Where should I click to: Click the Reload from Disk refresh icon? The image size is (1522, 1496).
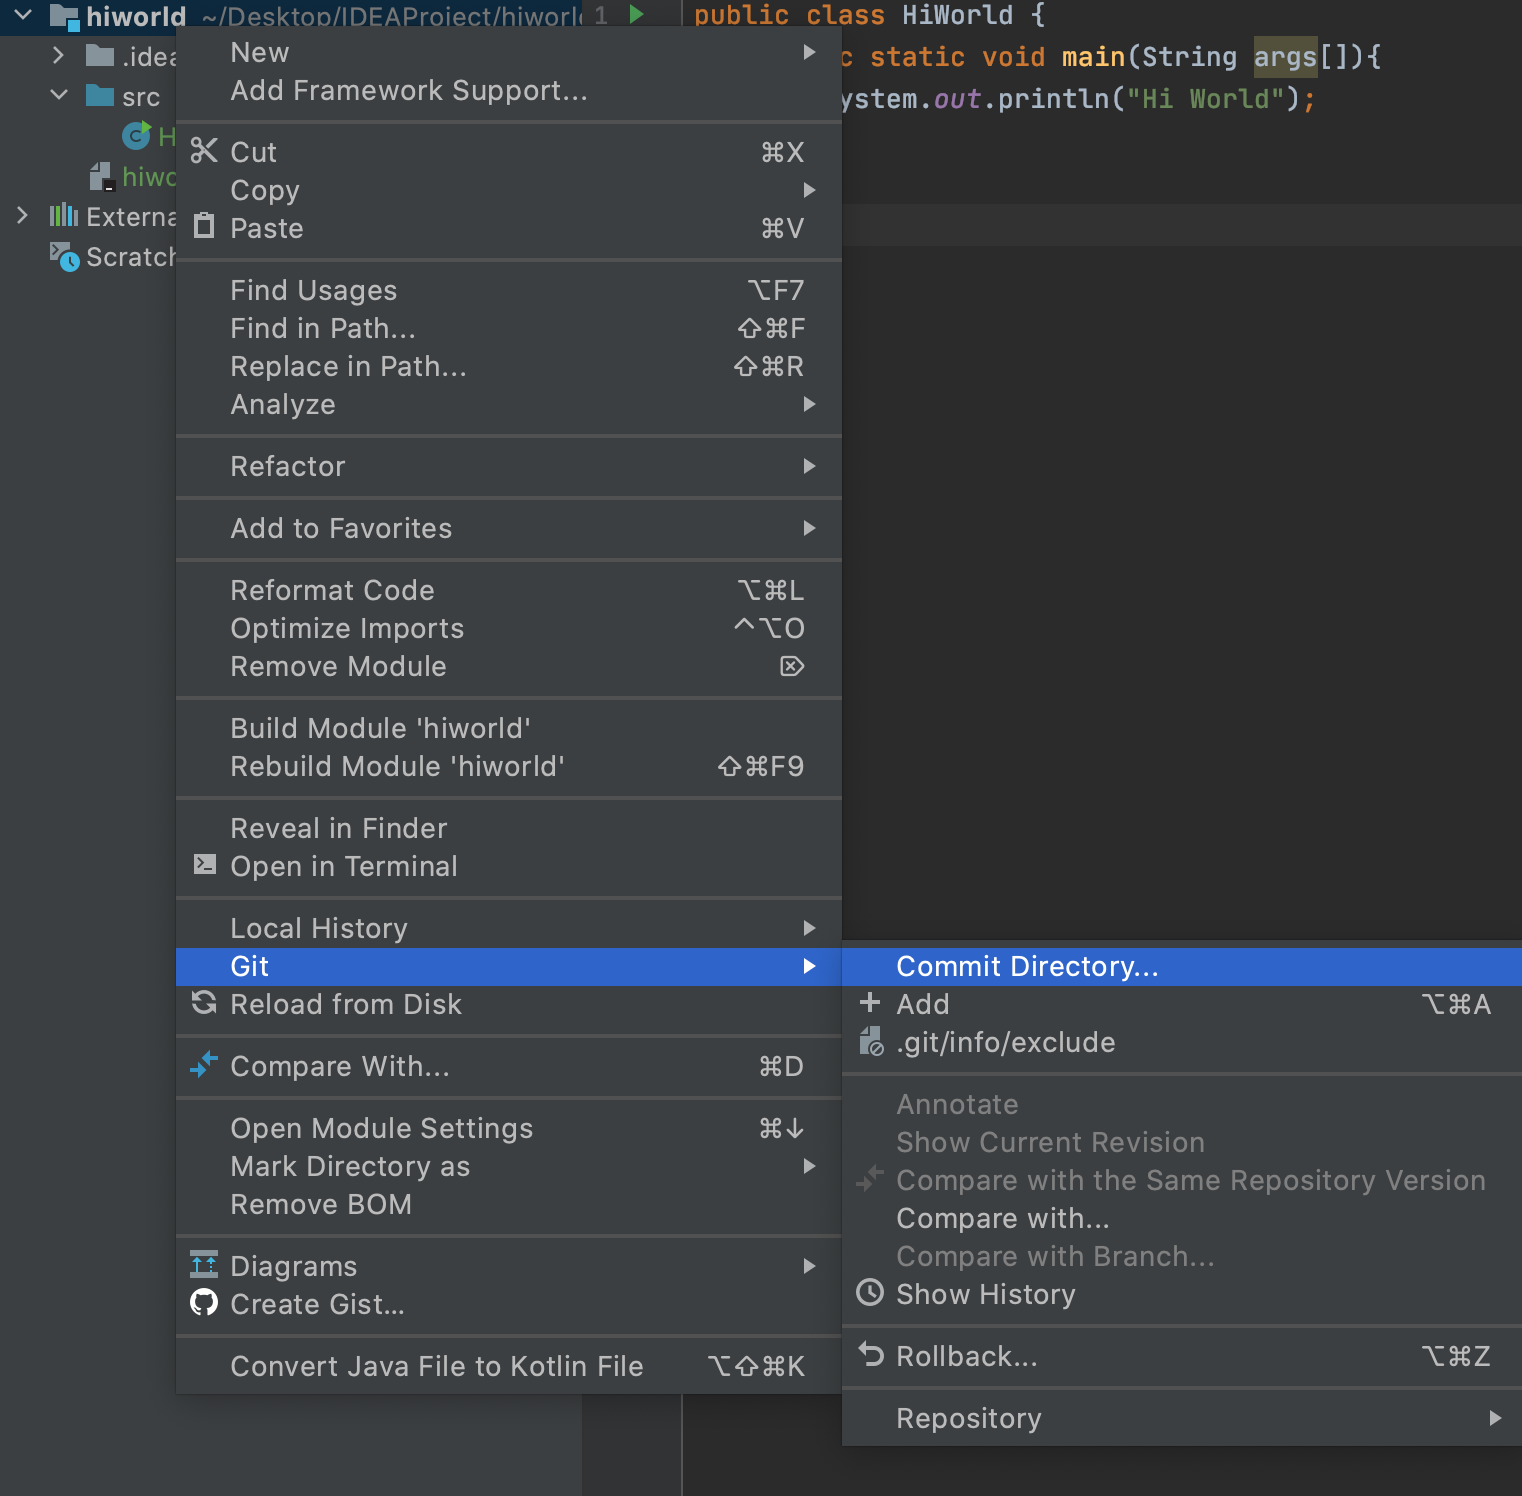tap(204, 1002)
